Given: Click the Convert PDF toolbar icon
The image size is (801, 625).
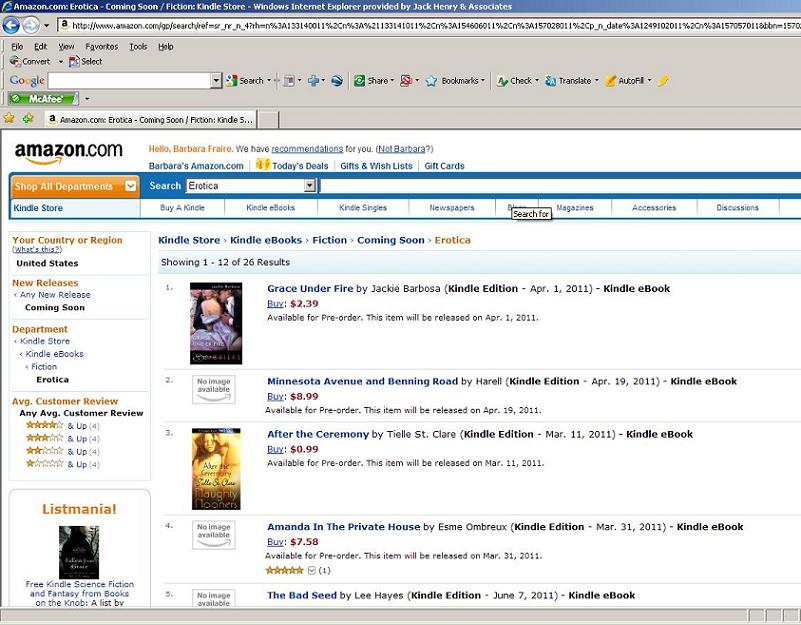Looking at the screenshot, I should click(31, 61).
